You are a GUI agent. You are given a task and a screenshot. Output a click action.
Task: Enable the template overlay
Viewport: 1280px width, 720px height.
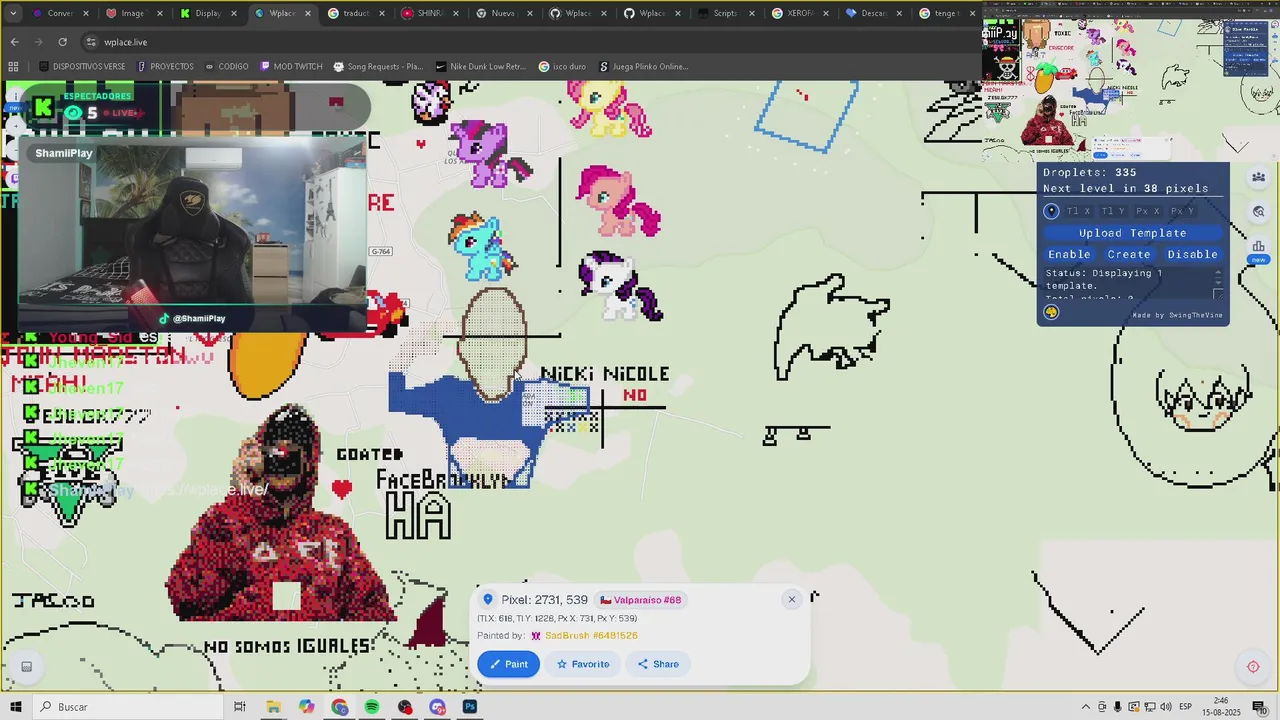1069,254
